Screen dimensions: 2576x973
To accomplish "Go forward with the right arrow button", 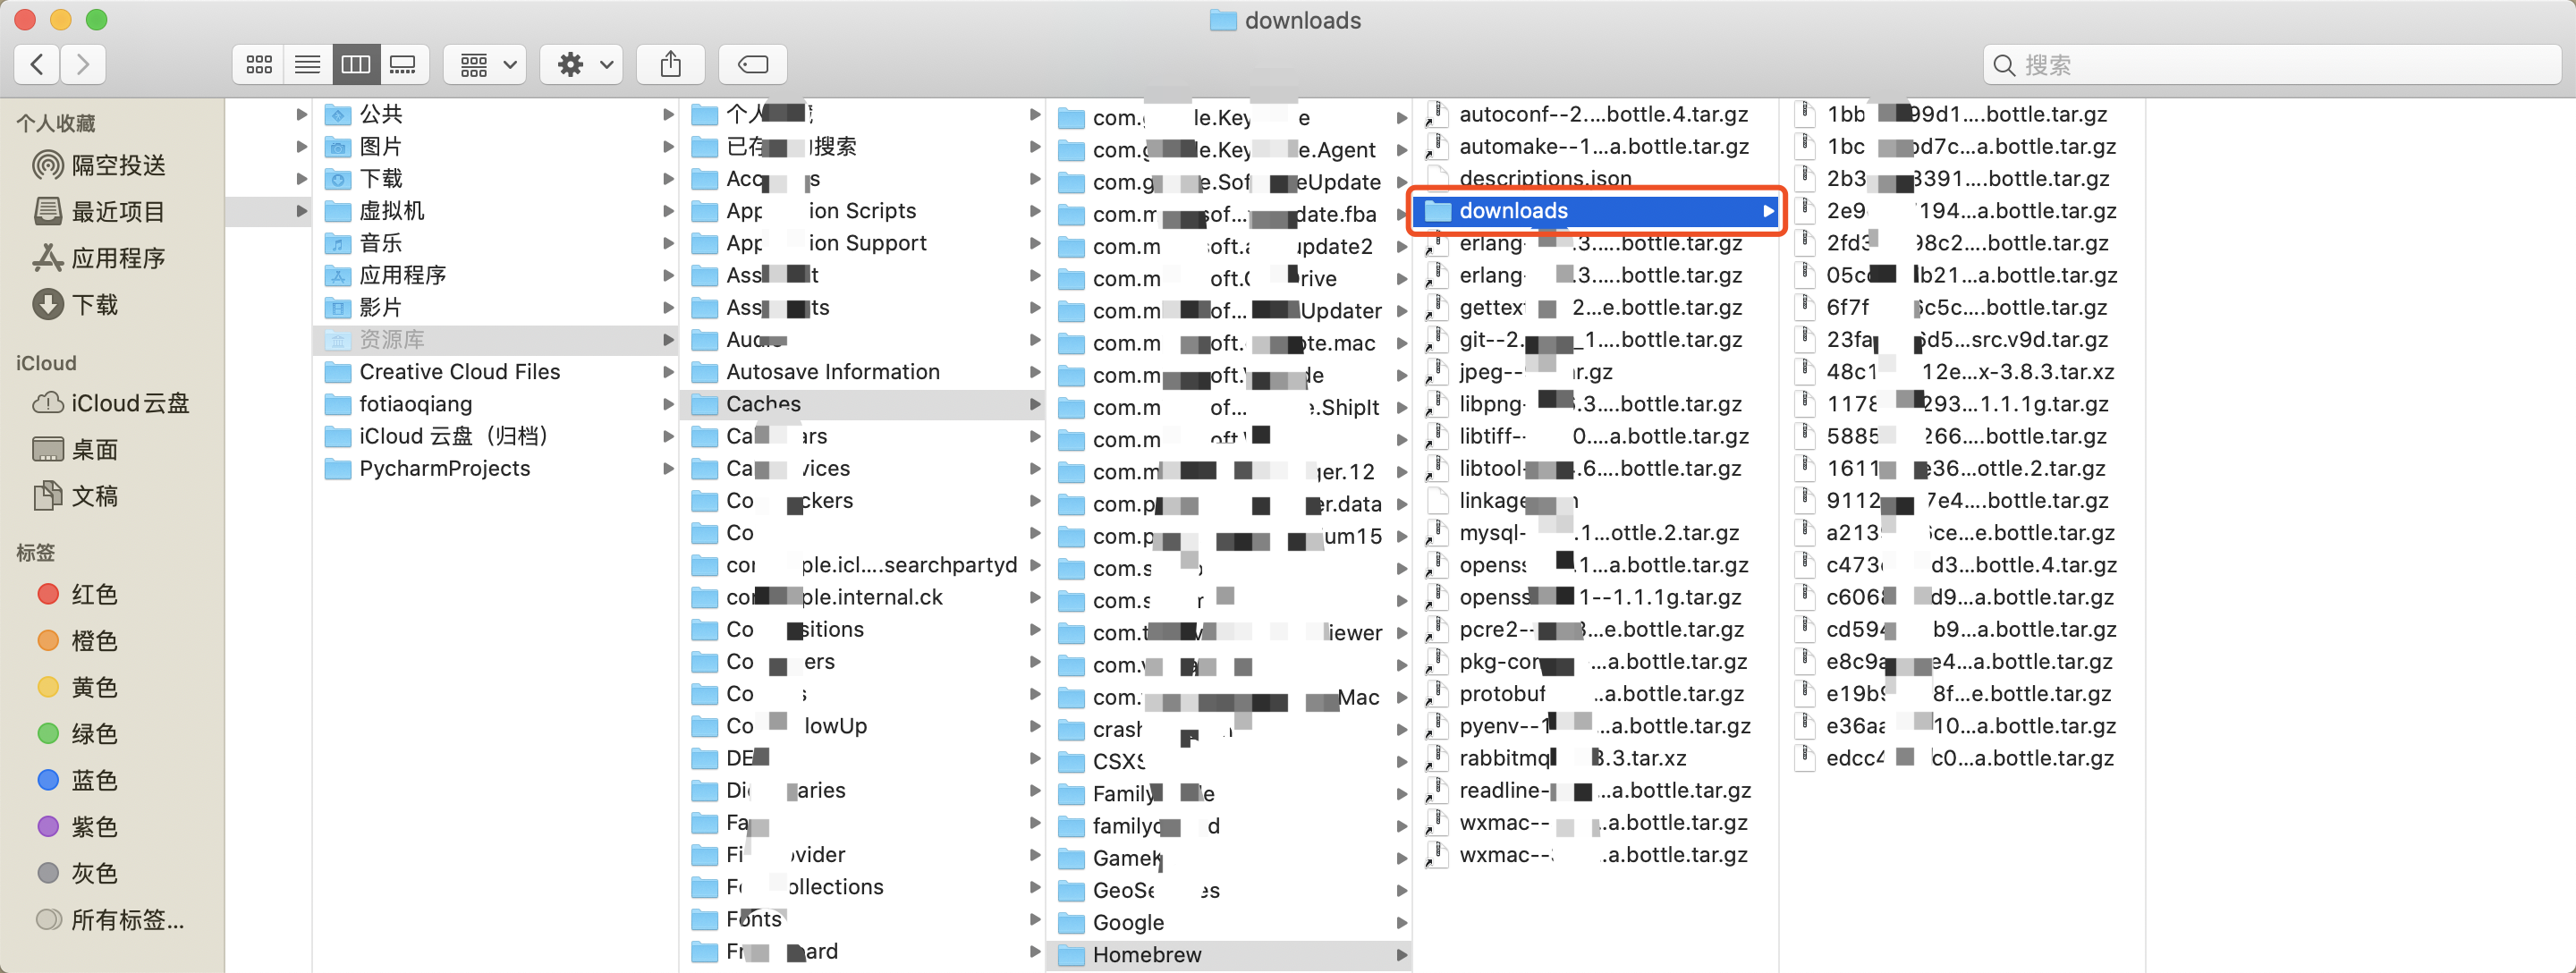I will click(83, 65).
